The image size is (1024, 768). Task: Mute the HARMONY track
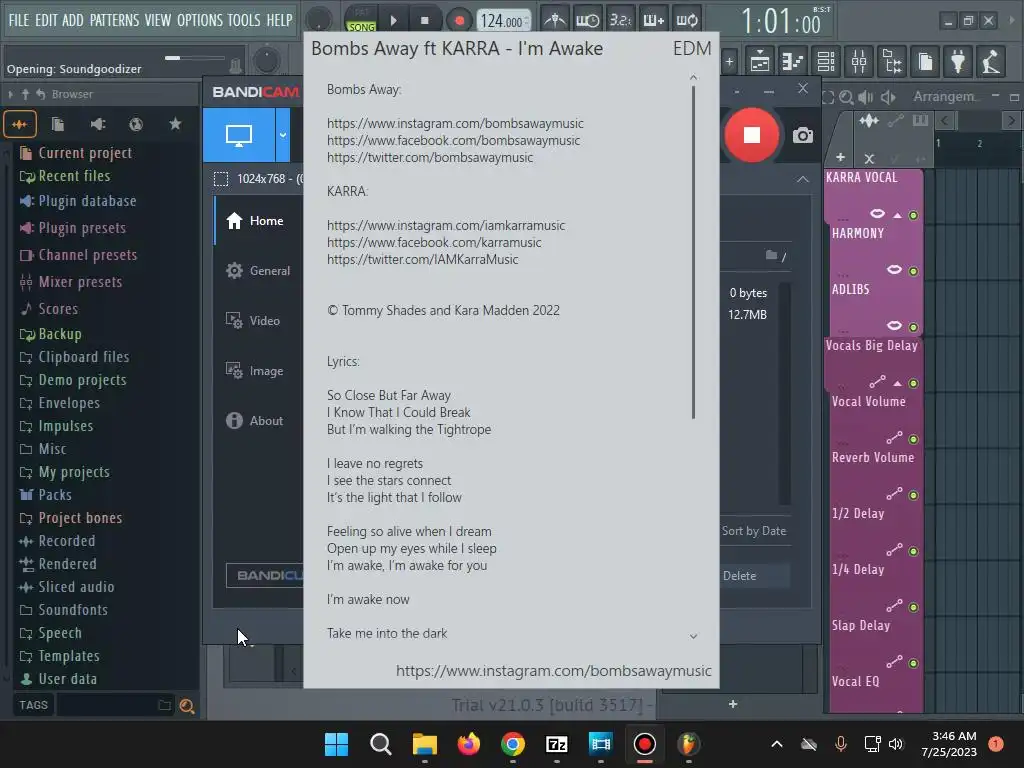click(914, 271)
